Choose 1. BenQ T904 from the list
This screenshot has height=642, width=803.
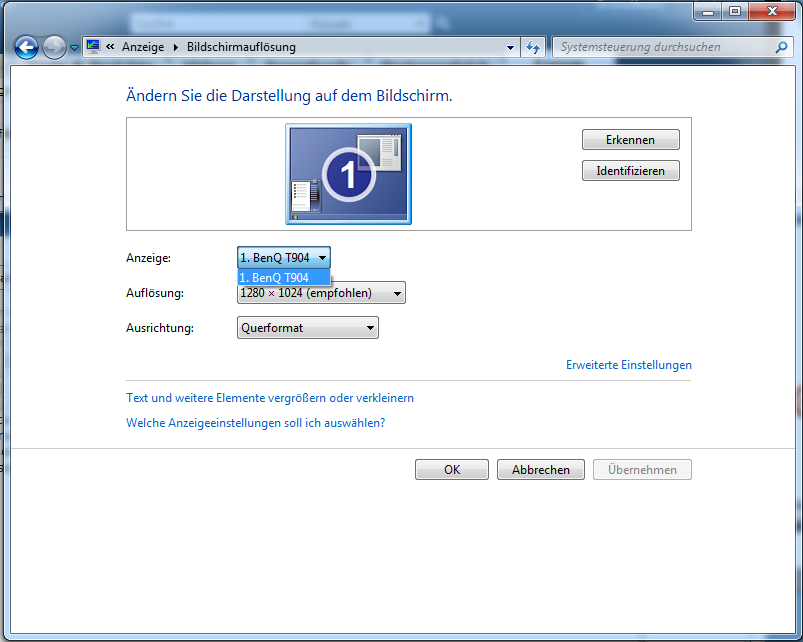(x=284, y=277)
